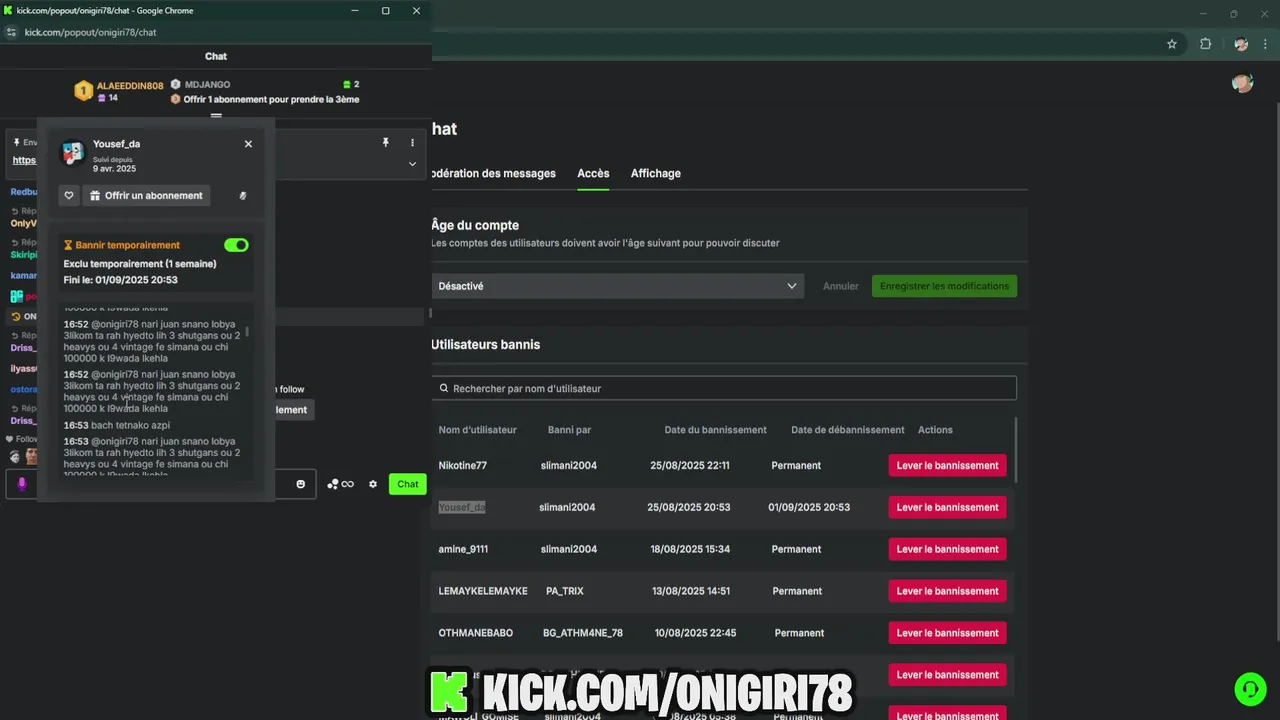Viewport: 1280px width, 720px height.
Task: Click the moderator badge icon in user card
Action: pyautogui.click(x=243, y=196)
